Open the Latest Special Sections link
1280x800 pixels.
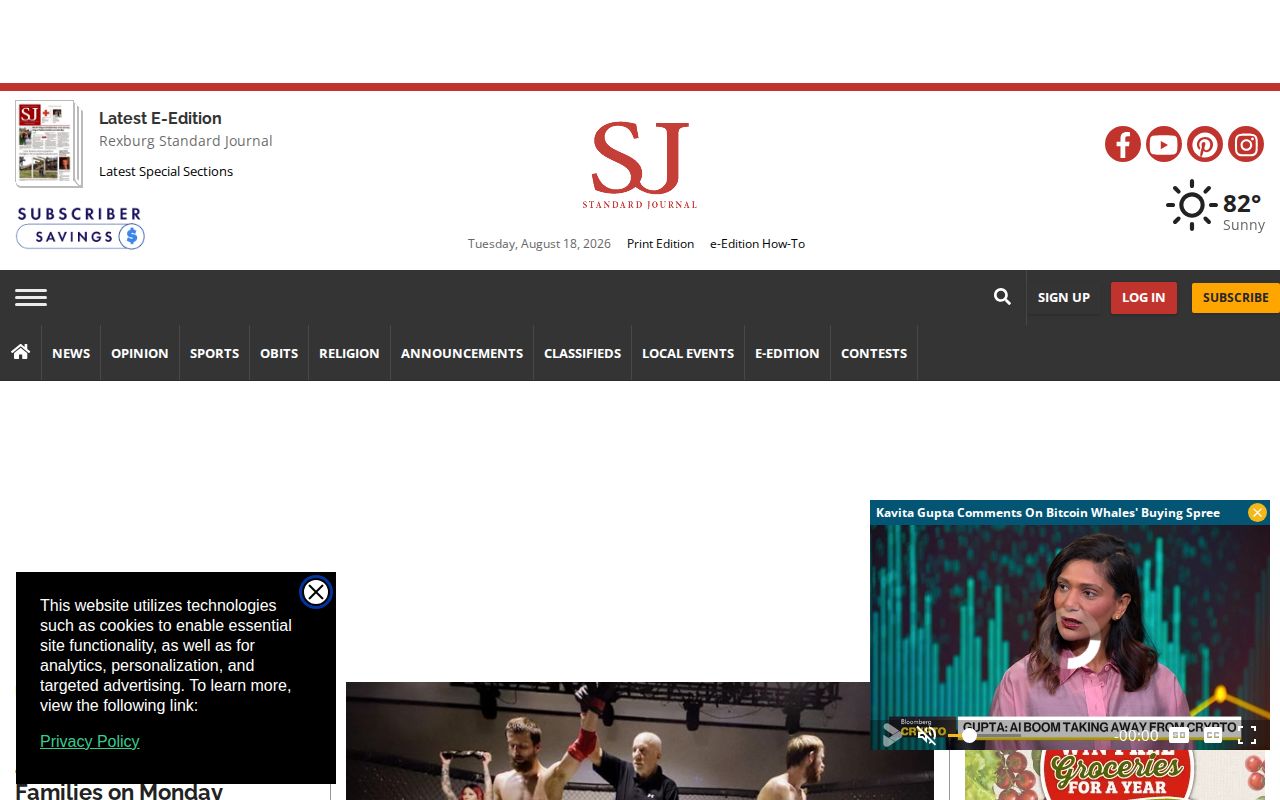pos(166,171)
